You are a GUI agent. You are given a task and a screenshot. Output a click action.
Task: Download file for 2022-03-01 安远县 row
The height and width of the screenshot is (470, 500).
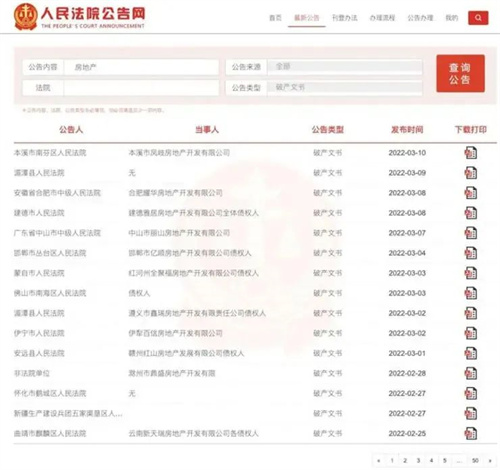pos(471,353)
